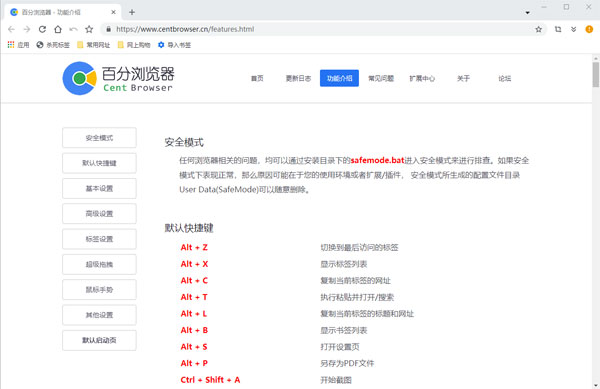The height and width of the screenshot is (389, 600).
Task: Go forward with the forward arrow
Action: (x=26, y=29)
